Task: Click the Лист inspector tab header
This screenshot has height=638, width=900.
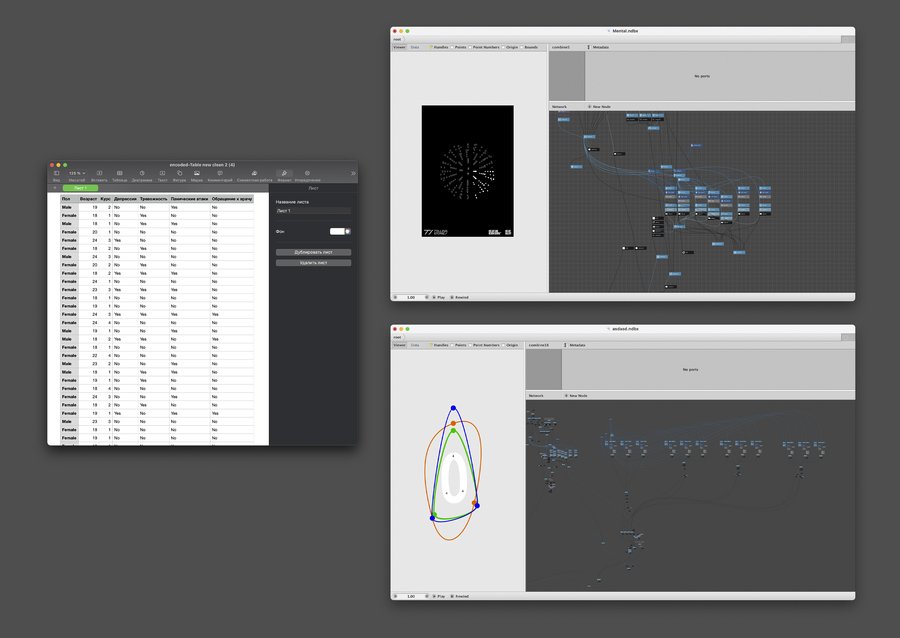Action: [313, 188]
